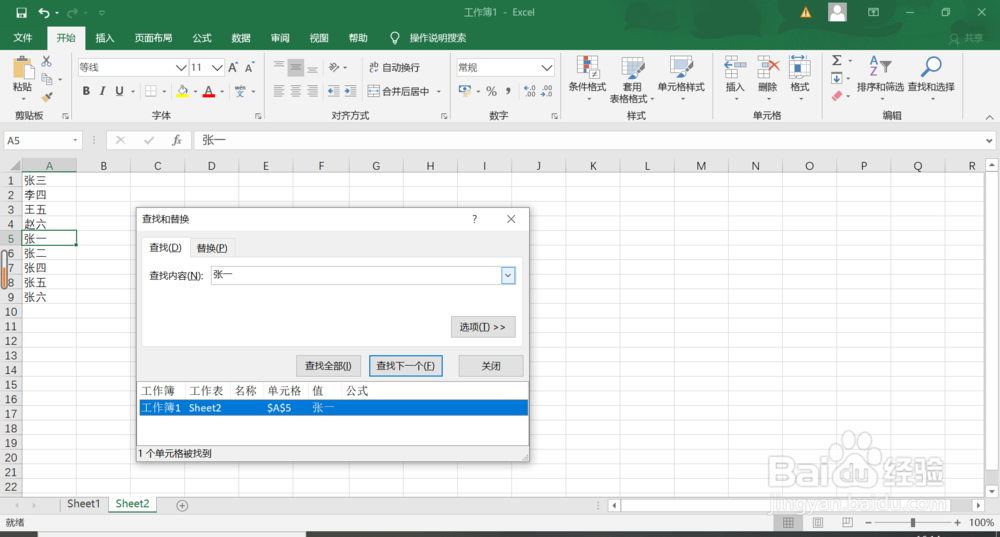This screenshot has height=537, width=1000.
Task: Toggle Underline formatting
Action: [119, 91]
